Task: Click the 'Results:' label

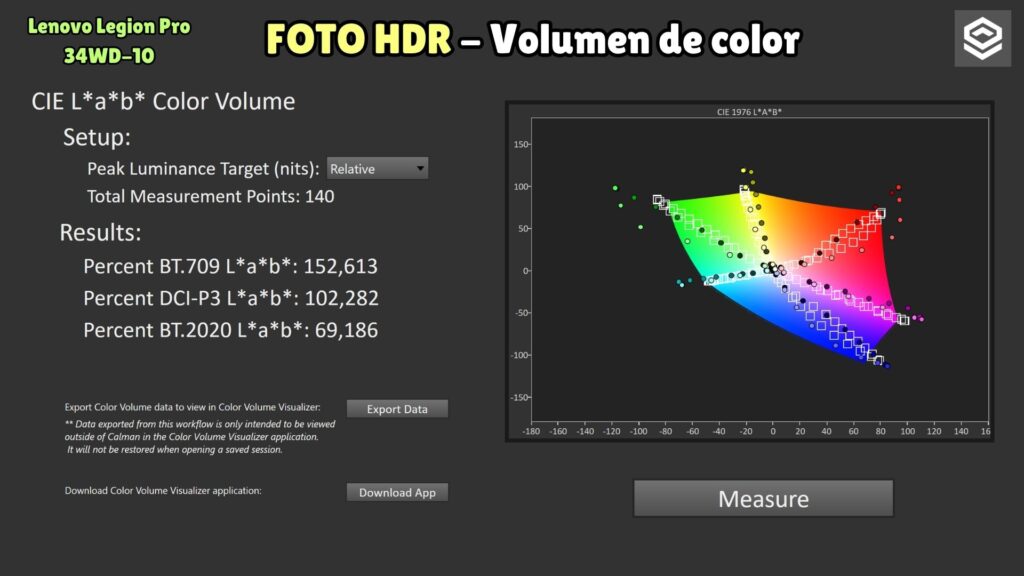Action: click(101, 232)
